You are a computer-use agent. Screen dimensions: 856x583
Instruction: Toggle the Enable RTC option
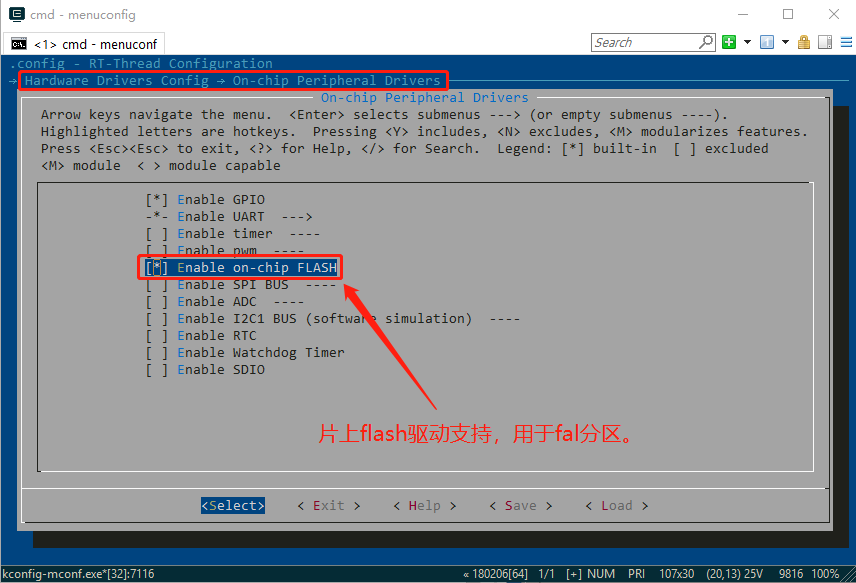pyautogui.click(x=157, y=335)
